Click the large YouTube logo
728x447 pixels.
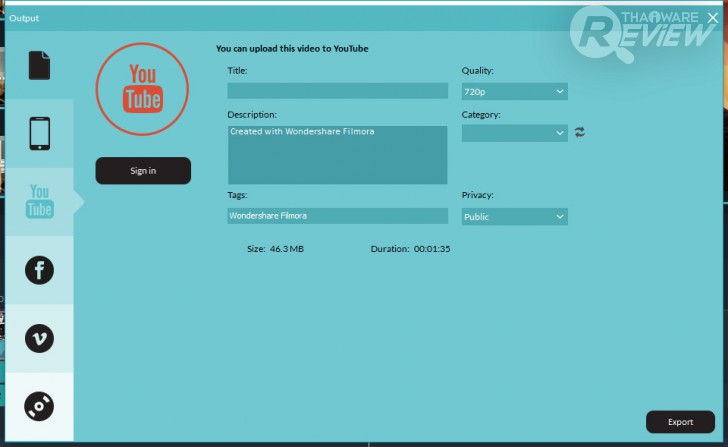point(142,89)
